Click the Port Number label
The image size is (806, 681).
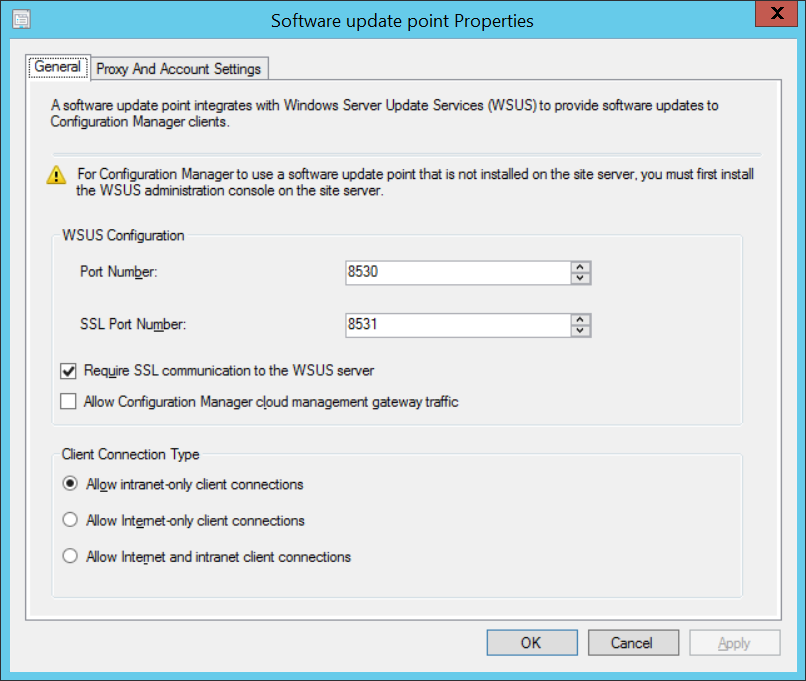pos(119,272)
